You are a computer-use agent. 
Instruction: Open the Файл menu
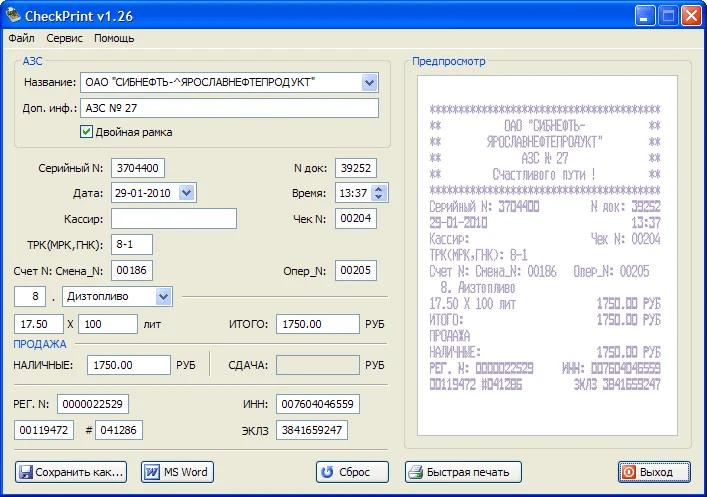pos(21,39)
